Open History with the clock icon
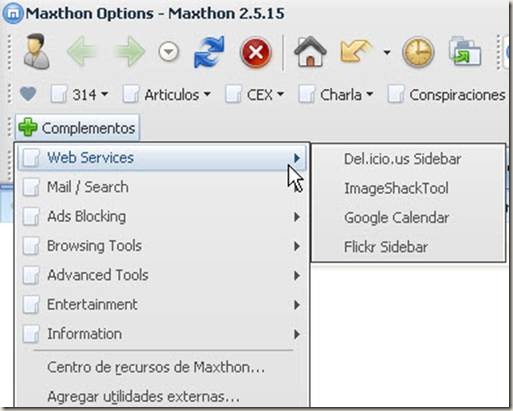This screenshot has width=513, height=411. [x=418, y=52]
